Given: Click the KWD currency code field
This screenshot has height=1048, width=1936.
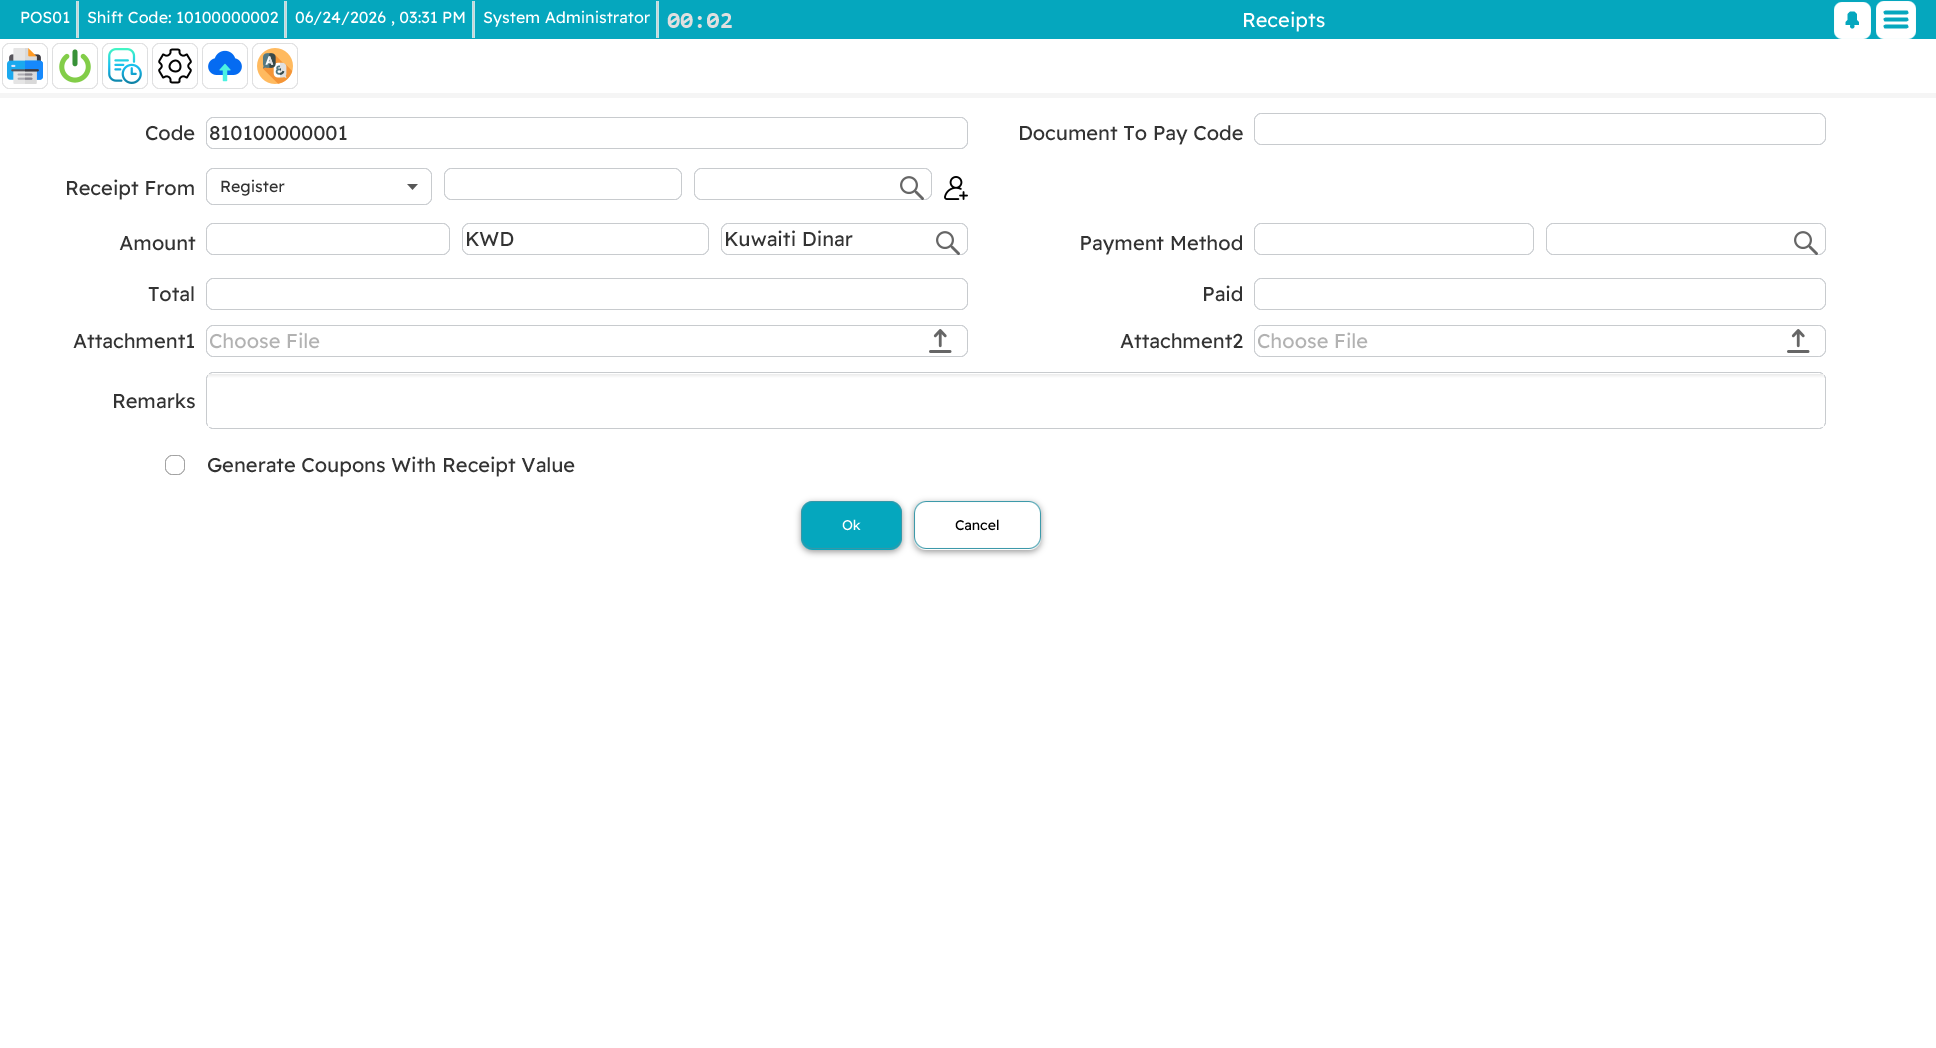Looking at the screenshot, I should click(585, 239).
